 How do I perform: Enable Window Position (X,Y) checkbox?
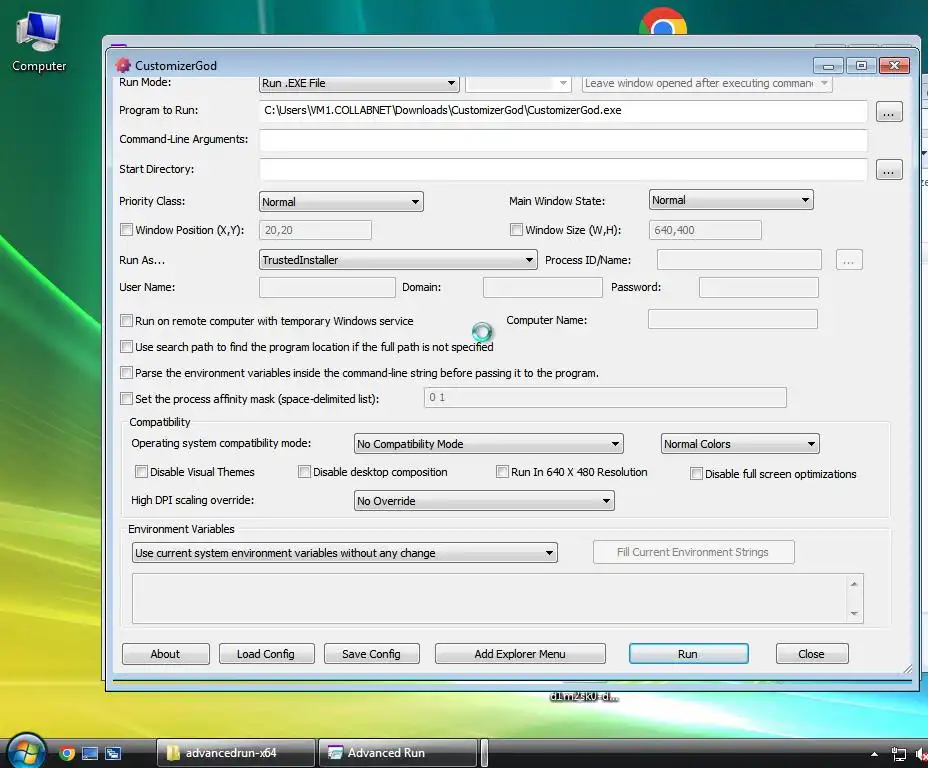click(x=126, y=230)
